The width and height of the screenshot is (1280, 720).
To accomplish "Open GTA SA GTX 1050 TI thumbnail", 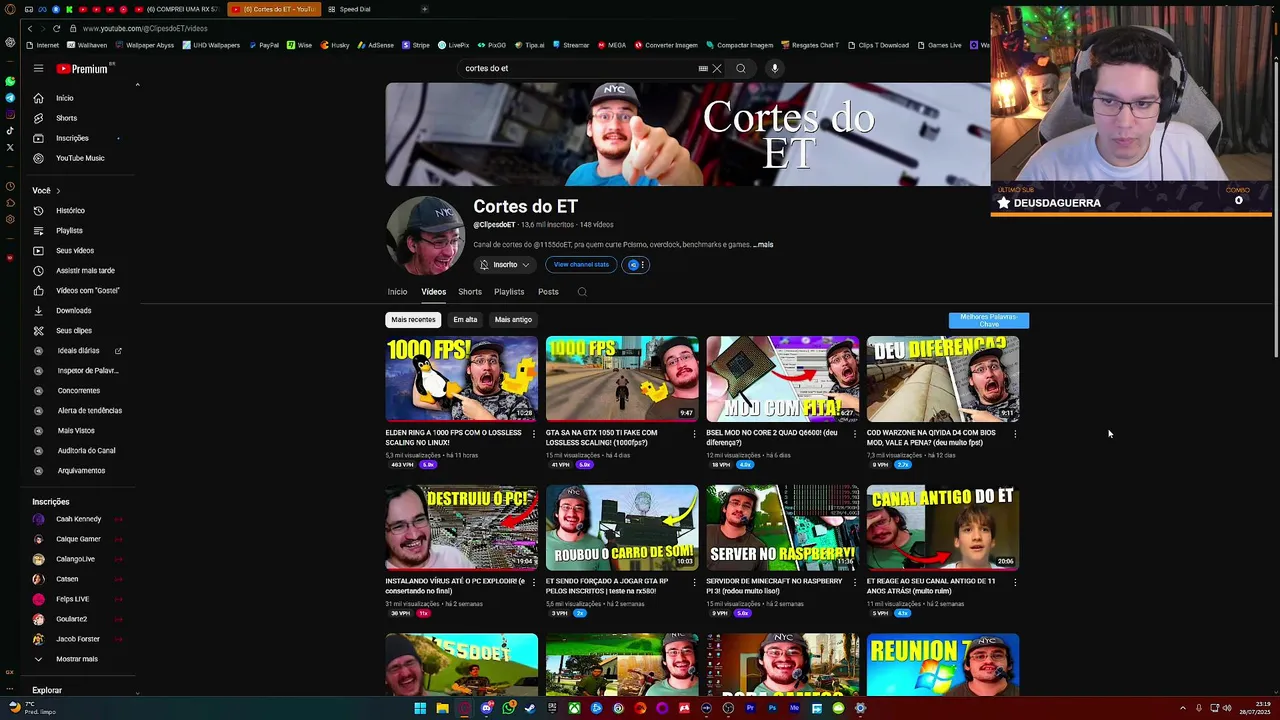I will click(622, 379).
